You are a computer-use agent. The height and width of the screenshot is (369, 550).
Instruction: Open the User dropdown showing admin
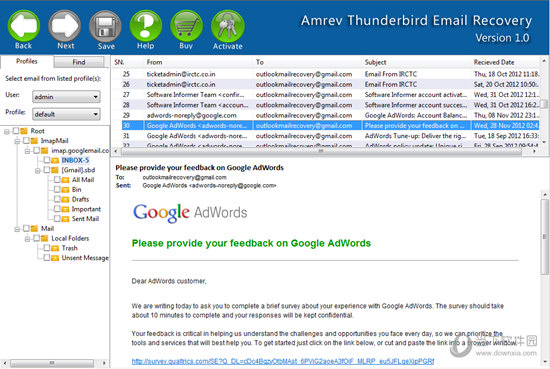pos(66,96)
